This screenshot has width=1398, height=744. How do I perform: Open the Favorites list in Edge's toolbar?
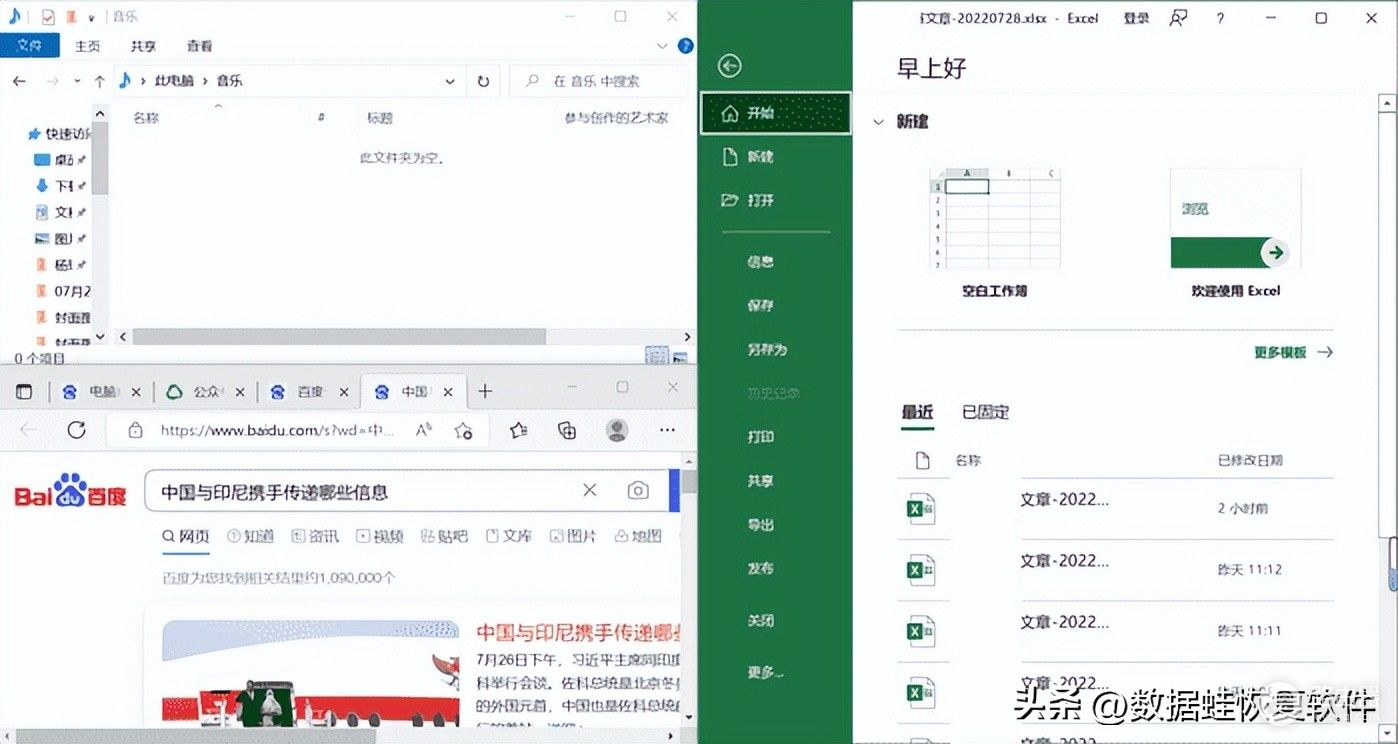[518, 430]
